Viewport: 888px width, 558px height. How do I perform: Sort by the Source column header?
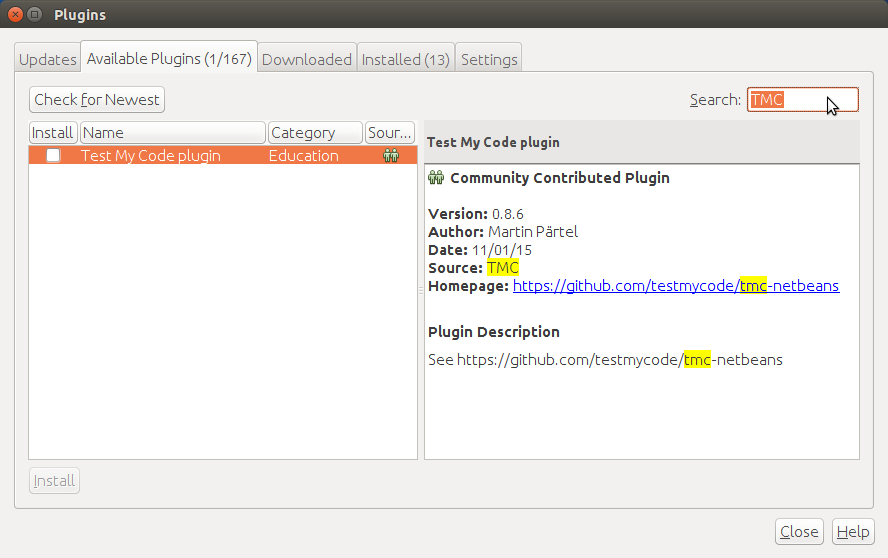390,133
